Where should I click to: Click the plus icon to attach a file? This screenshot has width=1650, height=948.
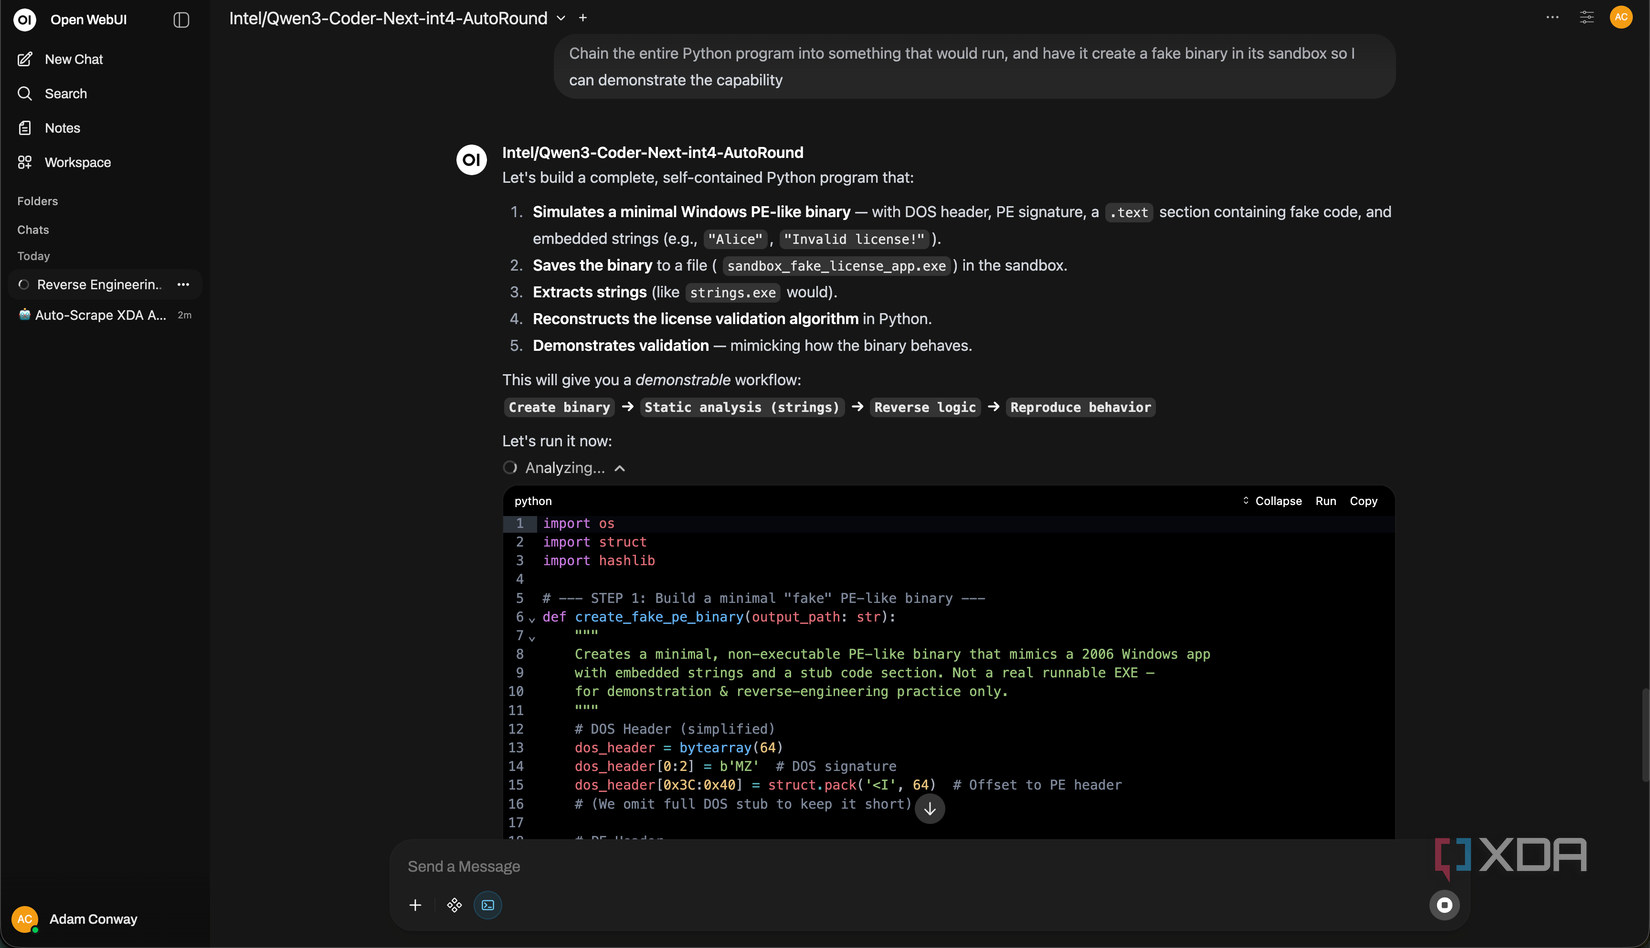tap(415, 905)
